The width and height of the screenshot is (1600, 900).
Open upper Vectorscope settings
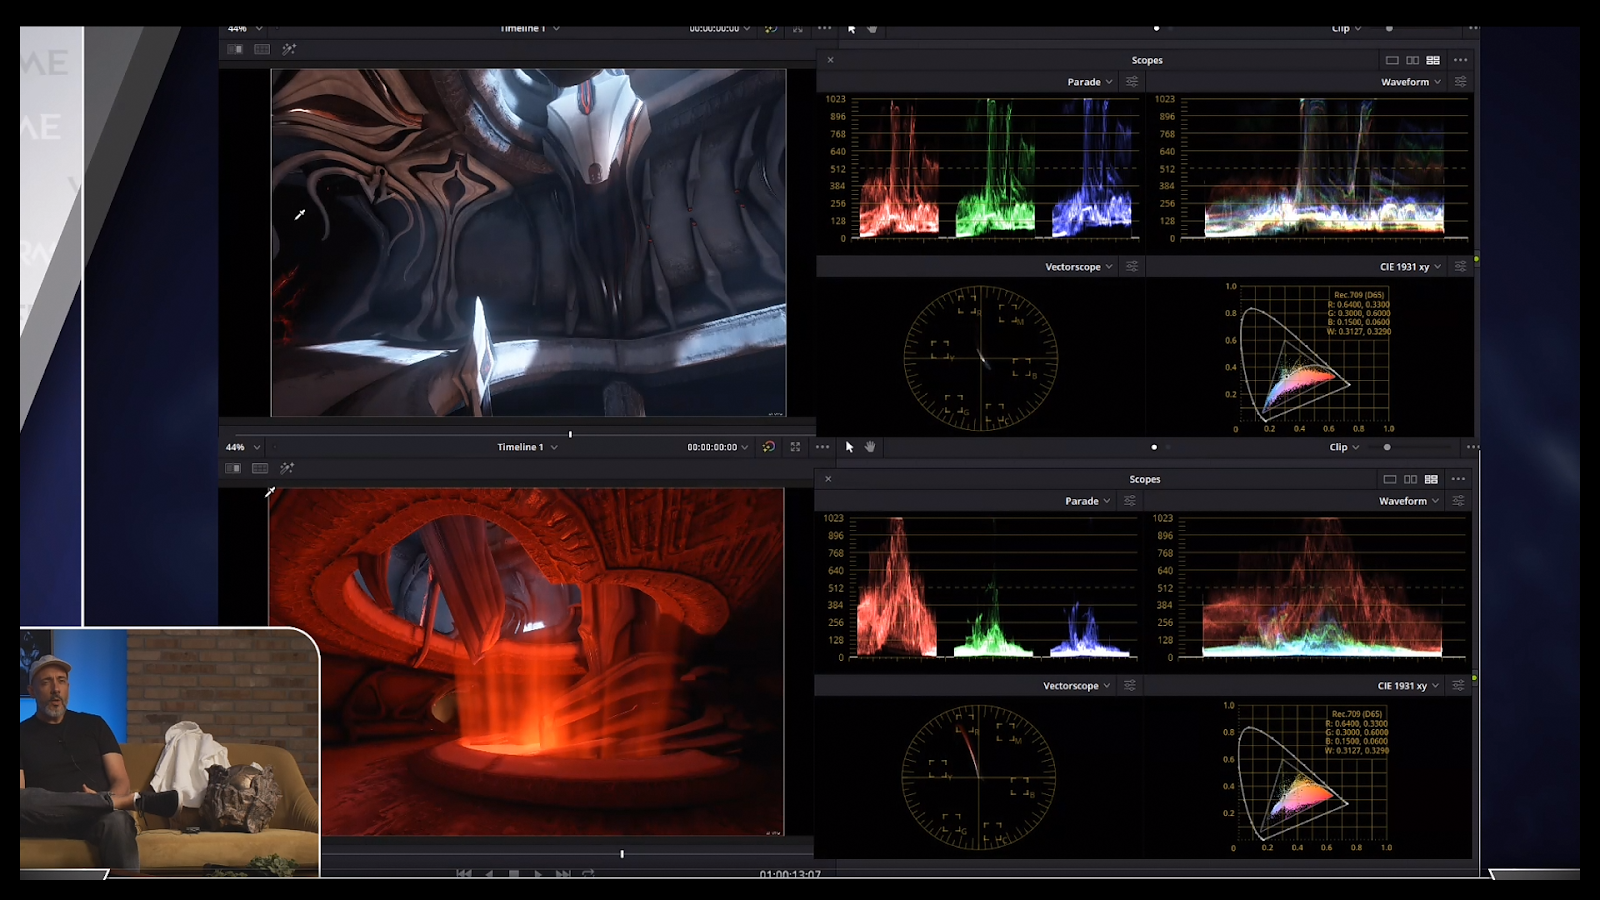(1132, 267)
